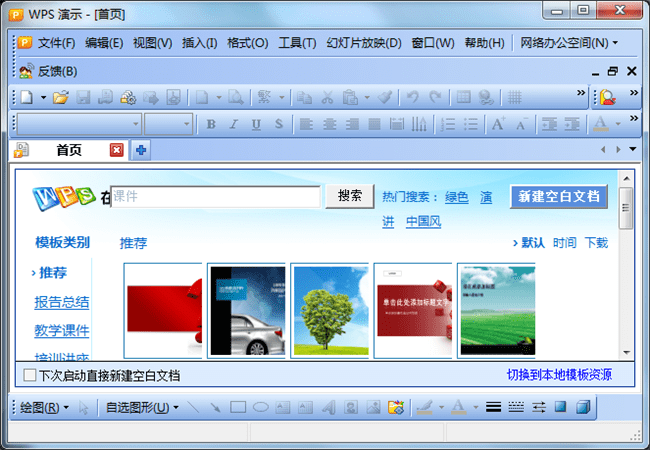Open the 自选图形(U) dropdown menu
Image resolution: width=650 pixels, height=450 pixels.
pos(142,407)
